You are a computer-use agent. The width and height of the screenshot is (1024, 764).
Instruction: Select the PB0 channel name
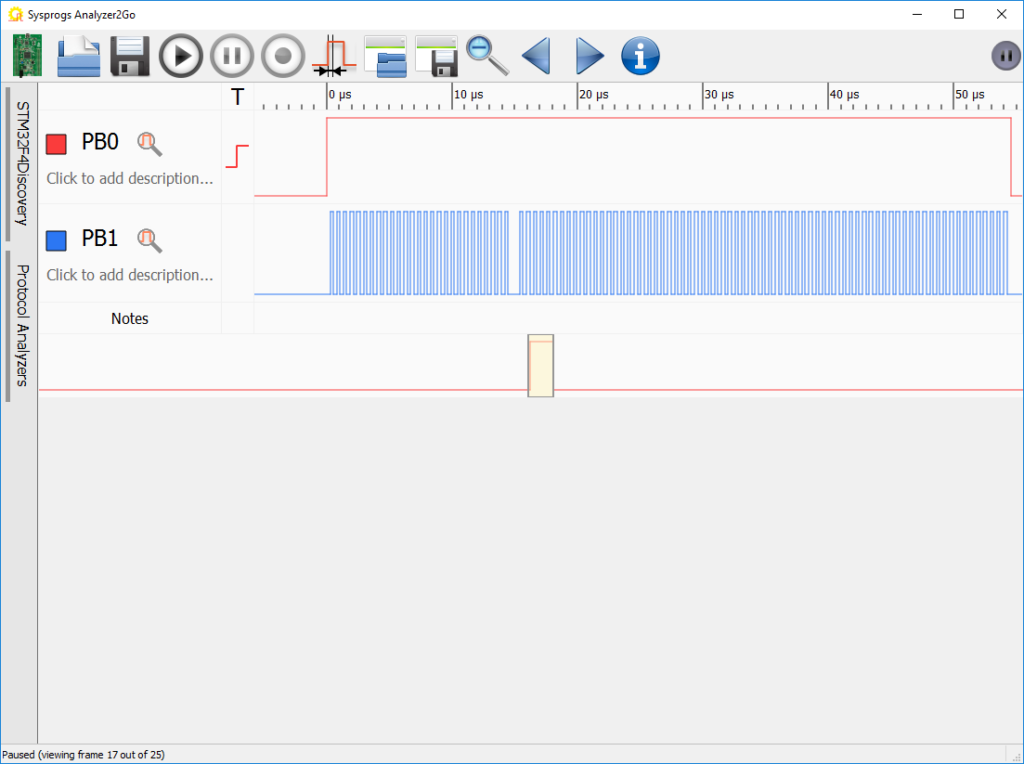point(100,142)
